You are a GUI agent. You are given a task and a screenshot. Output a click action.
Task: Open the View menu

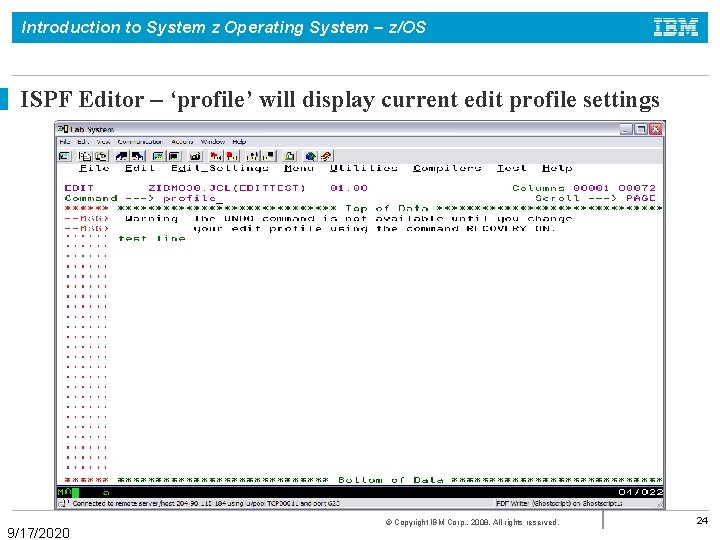(x=103, y=142)
